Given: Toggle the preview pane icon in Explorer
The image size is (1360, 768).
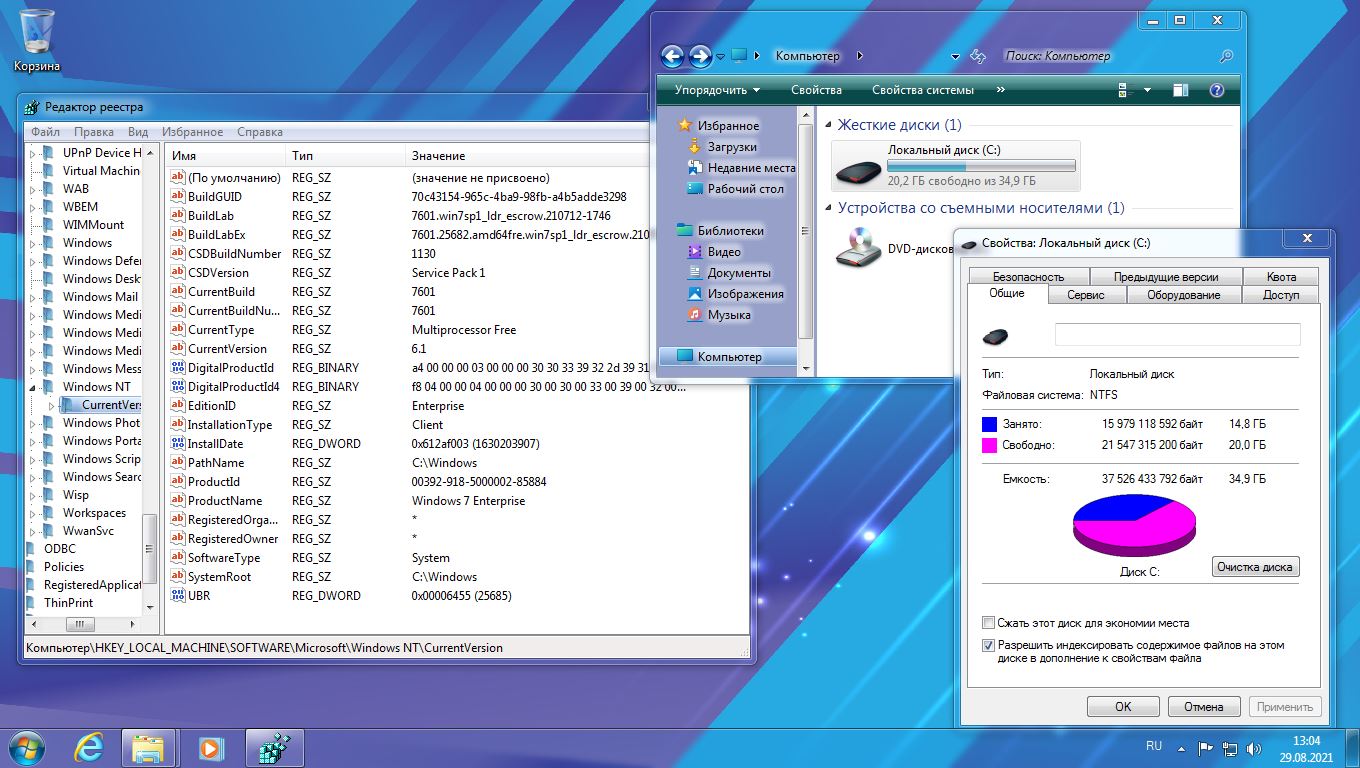Looking at the screenshot, I should pos(1181,90).
